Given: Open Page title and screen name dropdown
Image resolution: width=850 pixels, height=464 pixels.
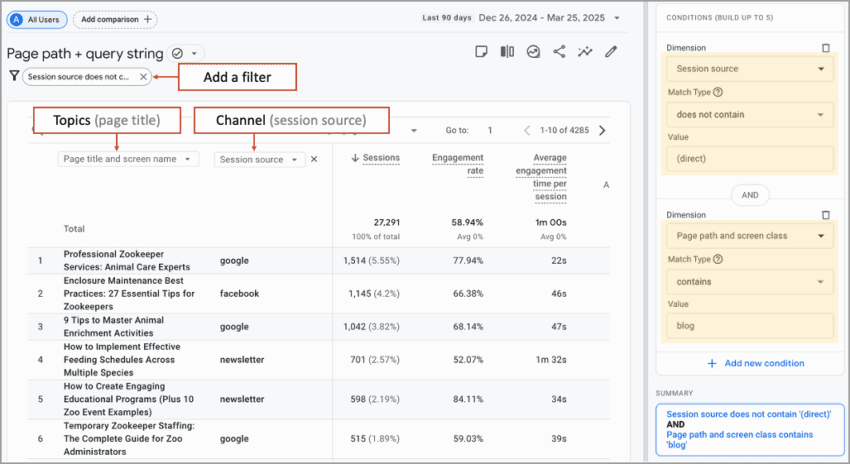Looking at the screenshot, I should [x=128, y=159].
